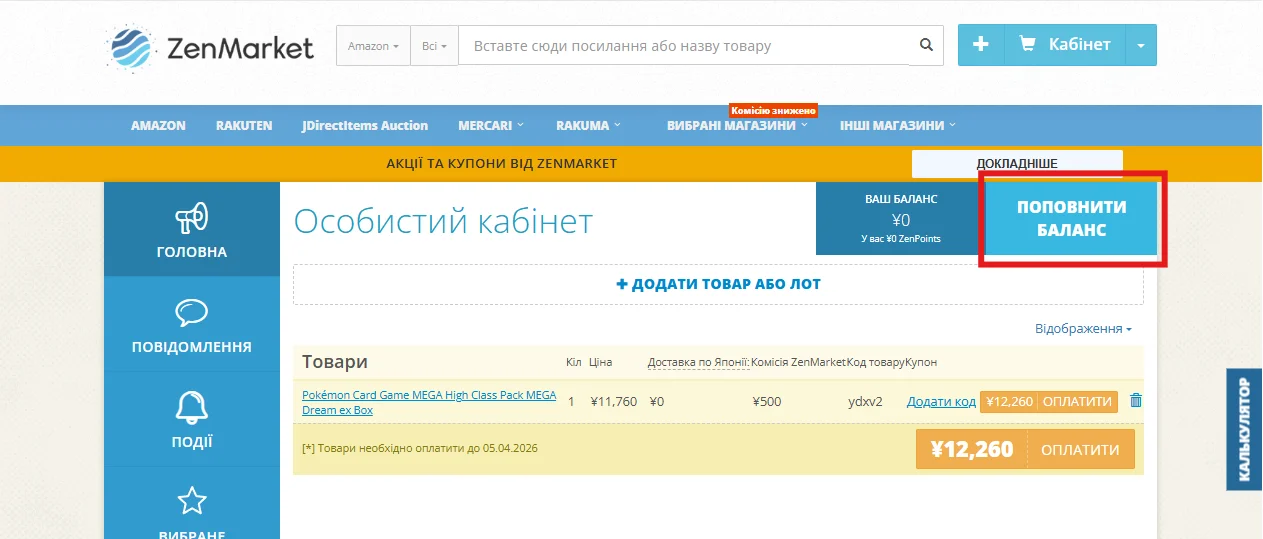Screen dimensions: 1263x539
Task: Click the ДОКЛАДНІШЕ button
Action: click(x=1017, y=163)
